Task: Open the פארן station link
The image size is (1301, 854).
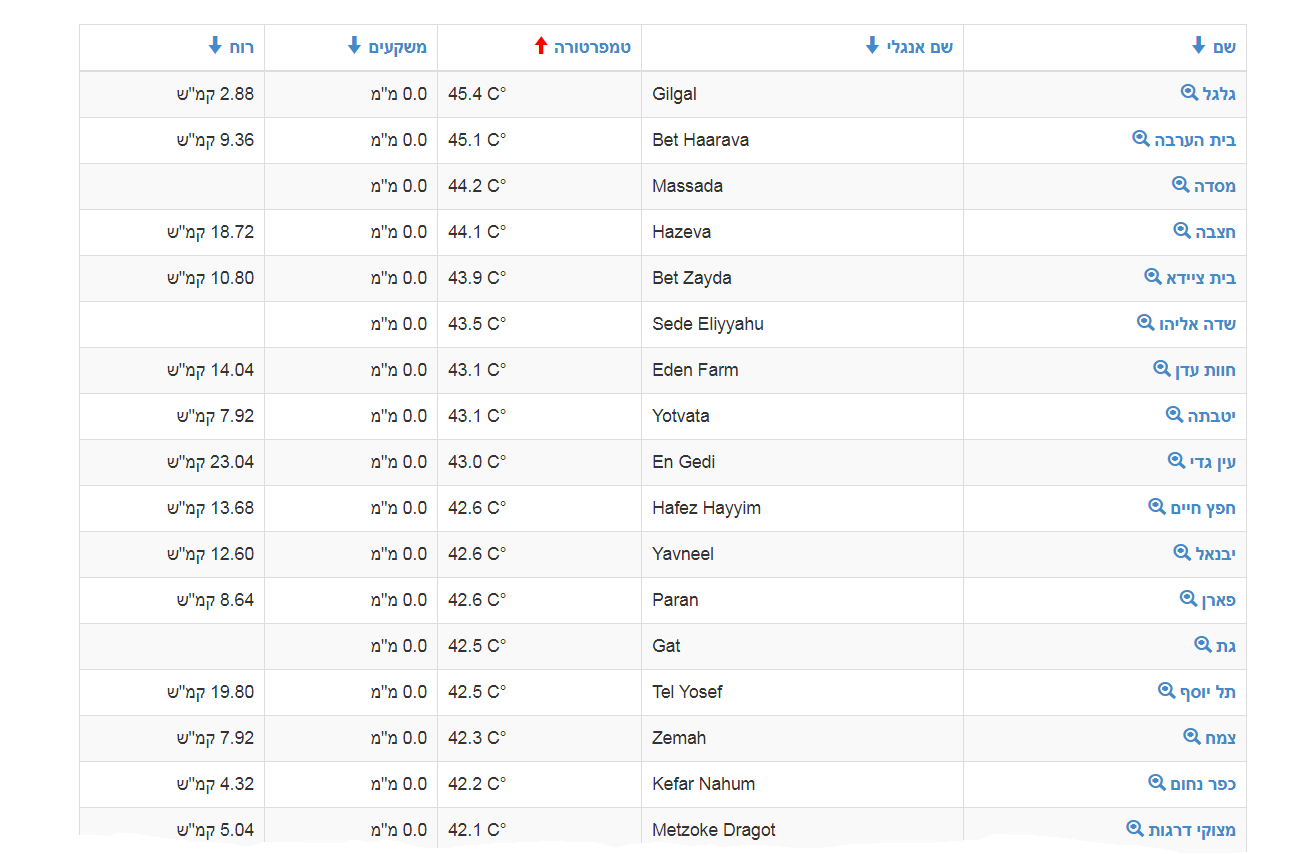Action: click(x=1218, y=600)
